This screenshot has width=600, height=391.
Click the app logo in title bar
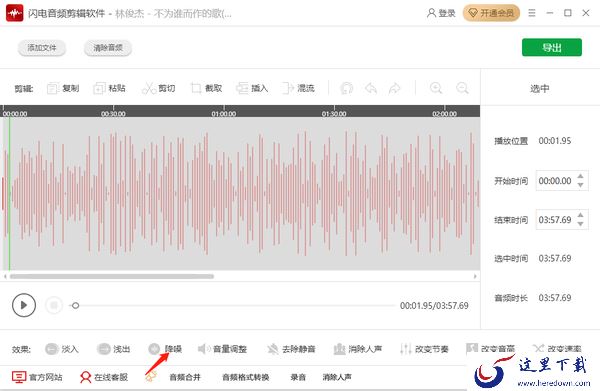(15, 13)
